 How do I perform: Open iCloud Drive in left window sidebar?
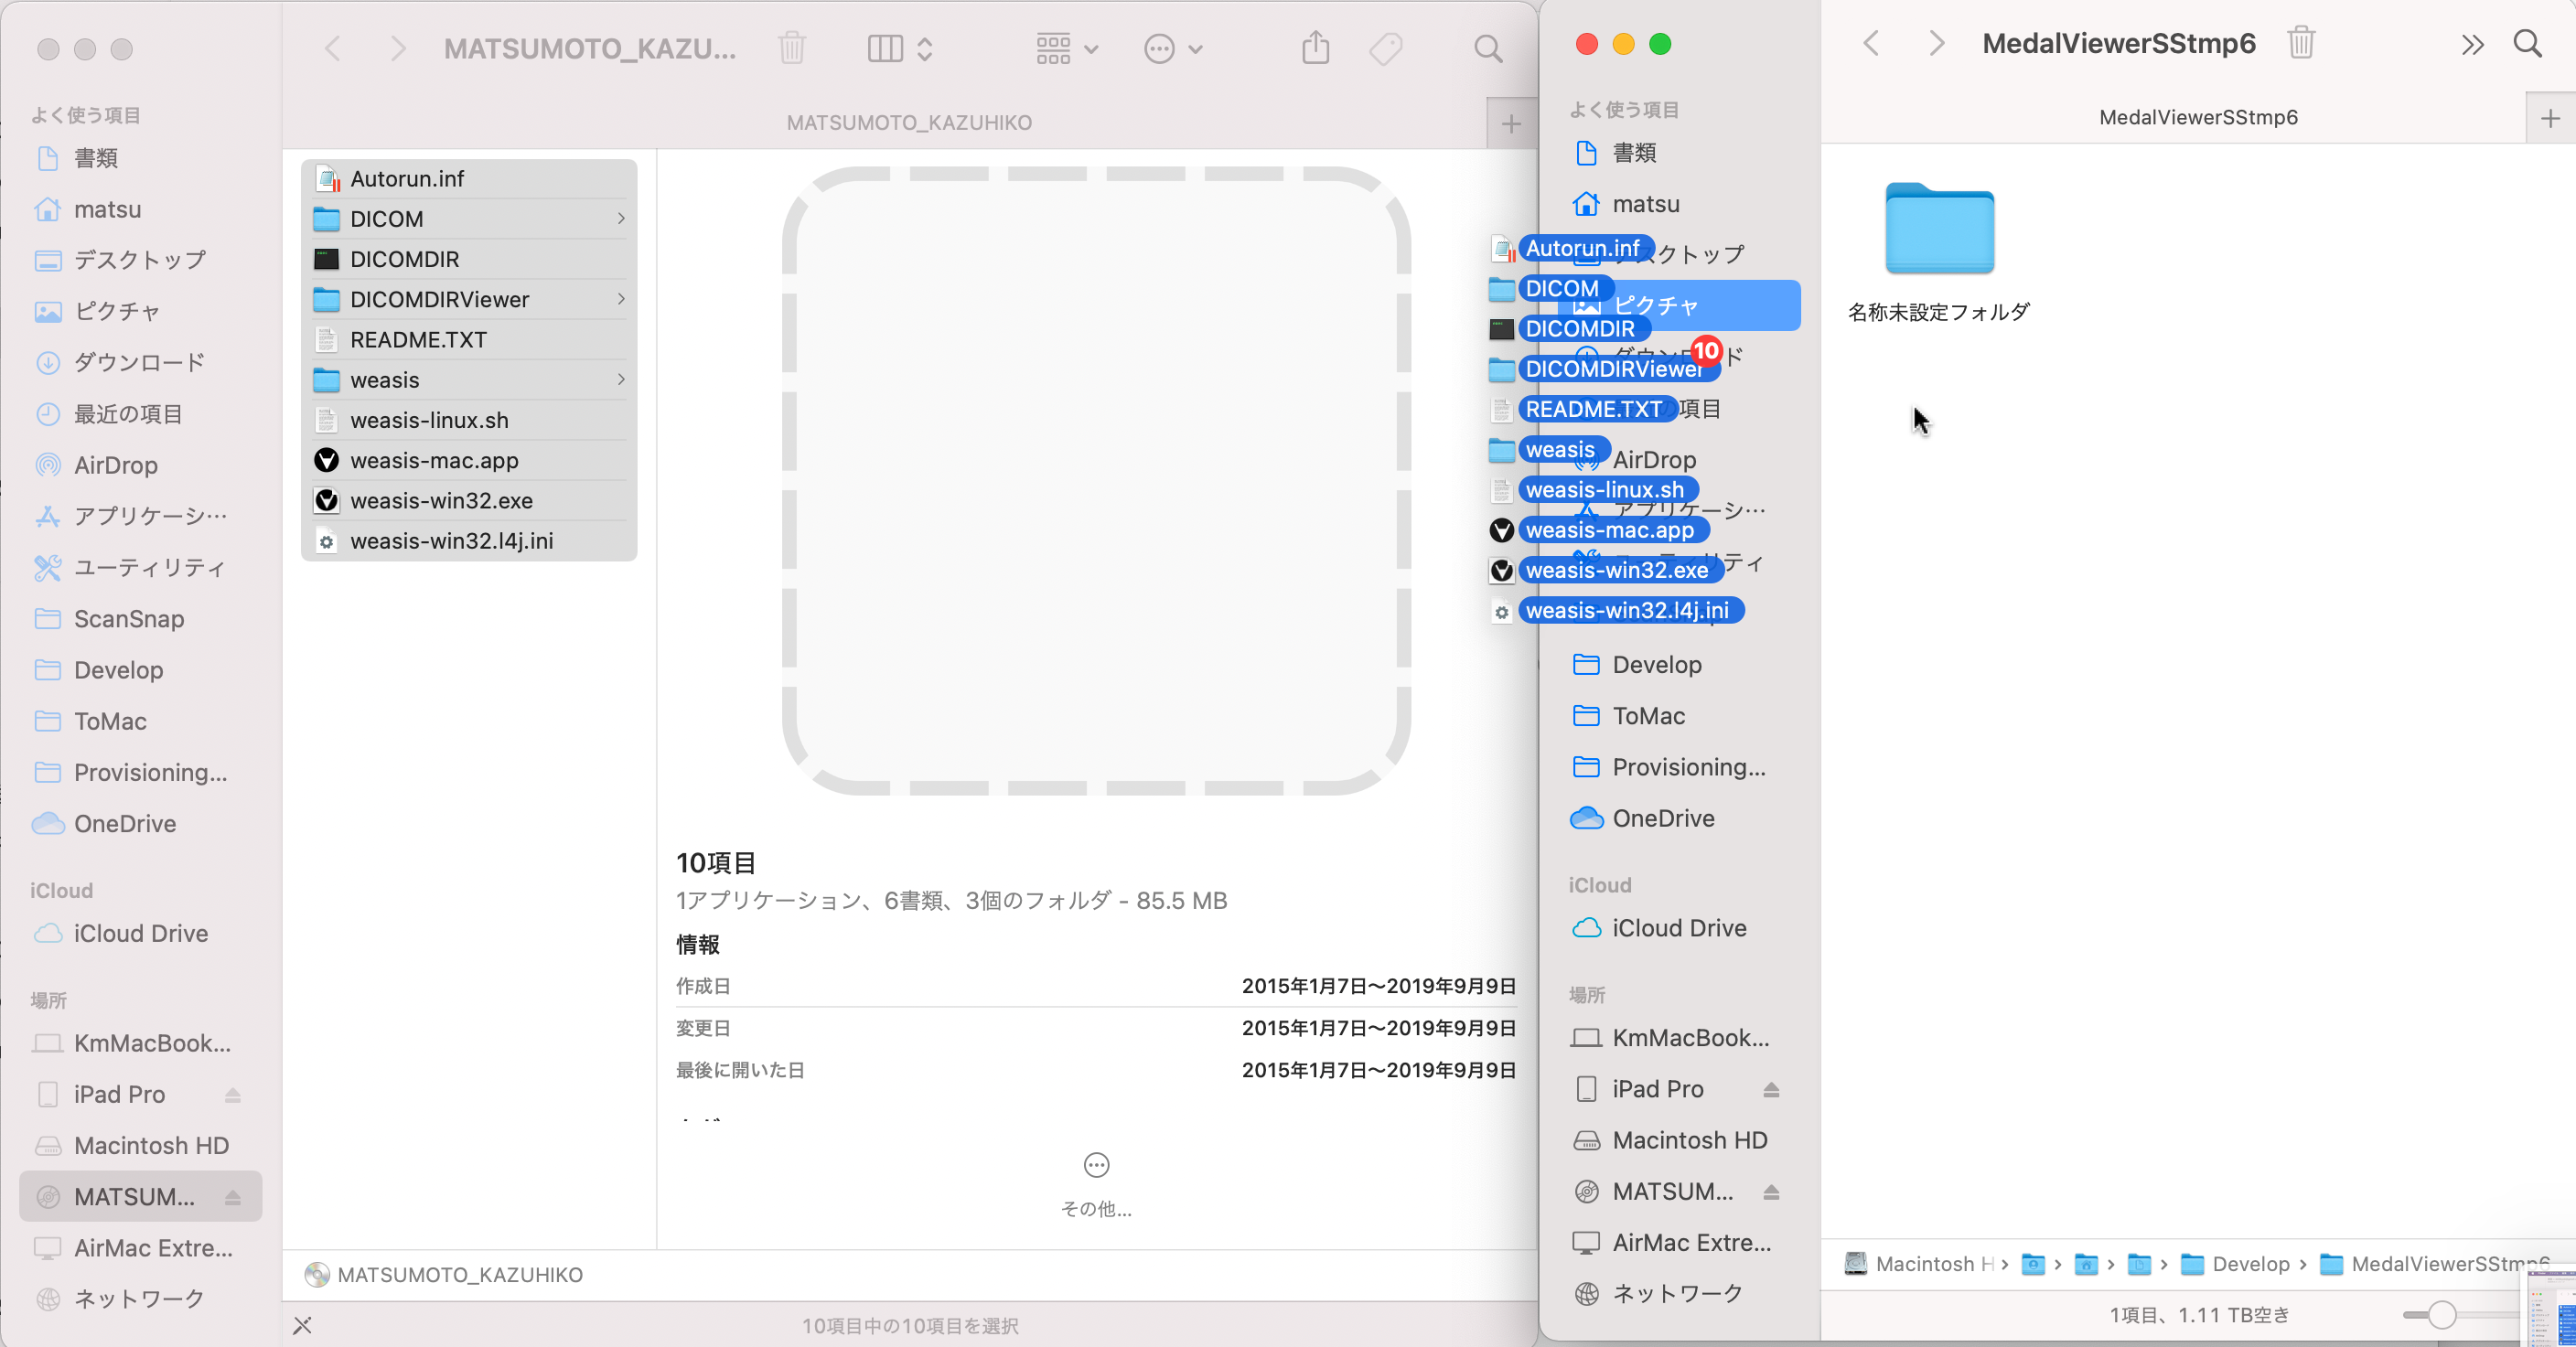click(141, 933)
